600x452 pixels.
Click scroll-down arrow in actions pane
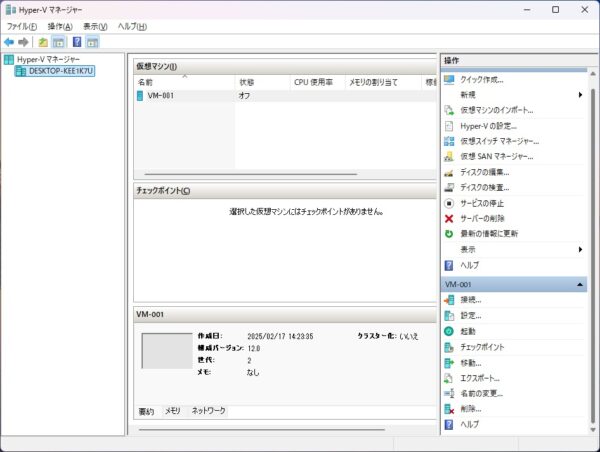tap(593, 430)
